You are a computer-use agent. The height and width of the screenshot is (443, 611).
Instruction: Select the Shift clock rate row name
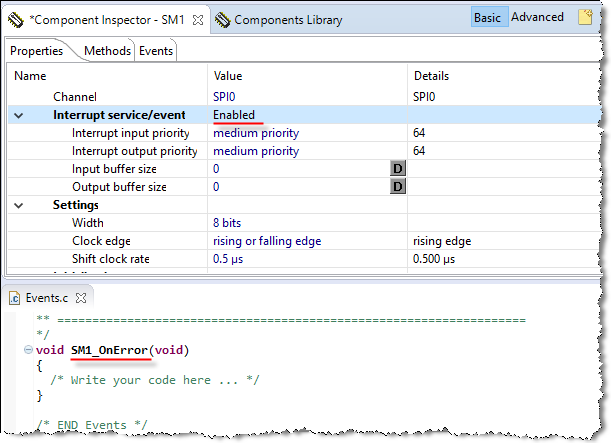111,259
